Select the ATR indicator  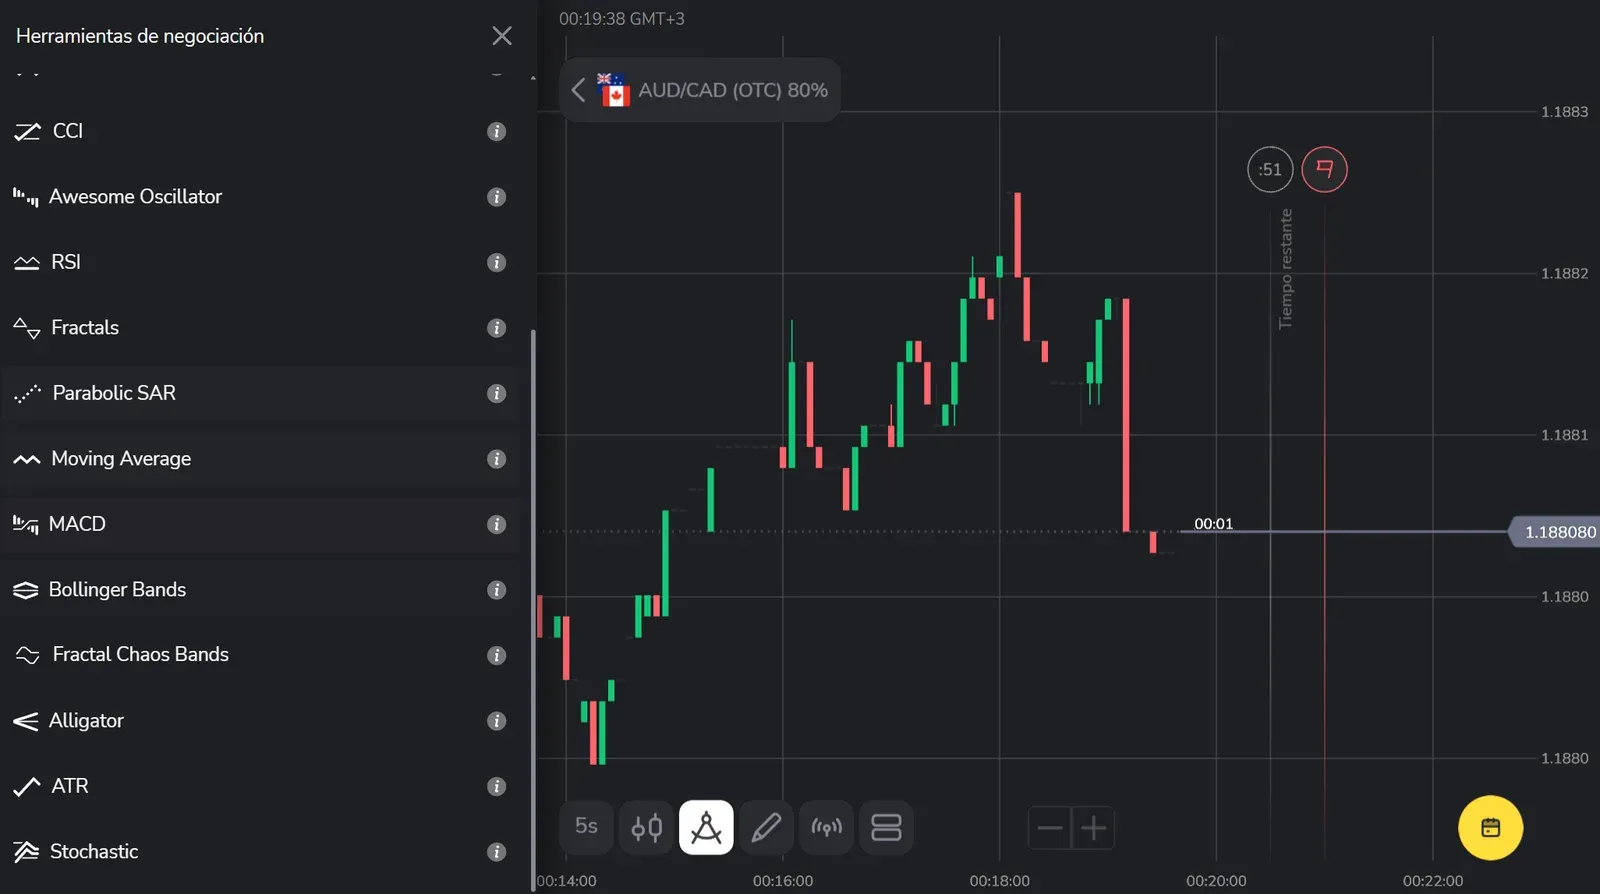[260, 786]
